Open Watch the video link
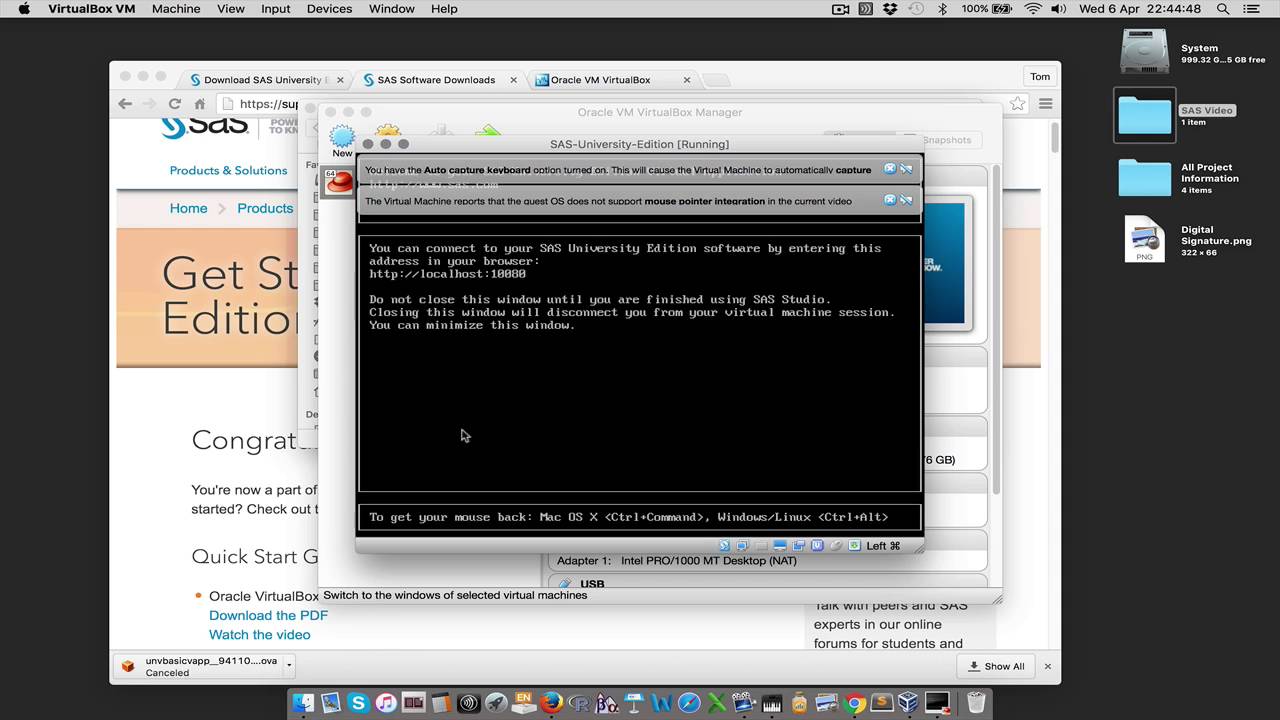The width and height of the screenshot is (1280, 720). coord(259,635)
